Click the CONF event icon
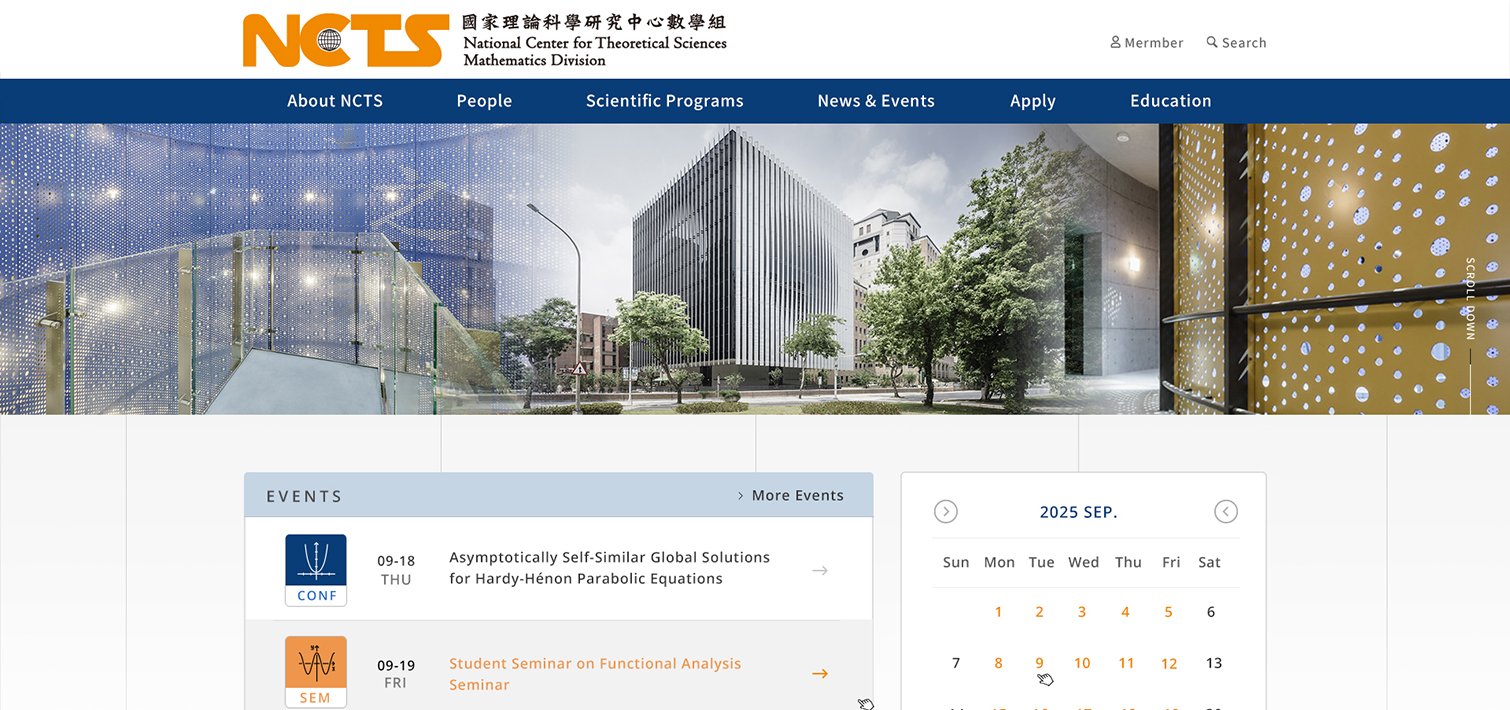 [x=316, y=570]
